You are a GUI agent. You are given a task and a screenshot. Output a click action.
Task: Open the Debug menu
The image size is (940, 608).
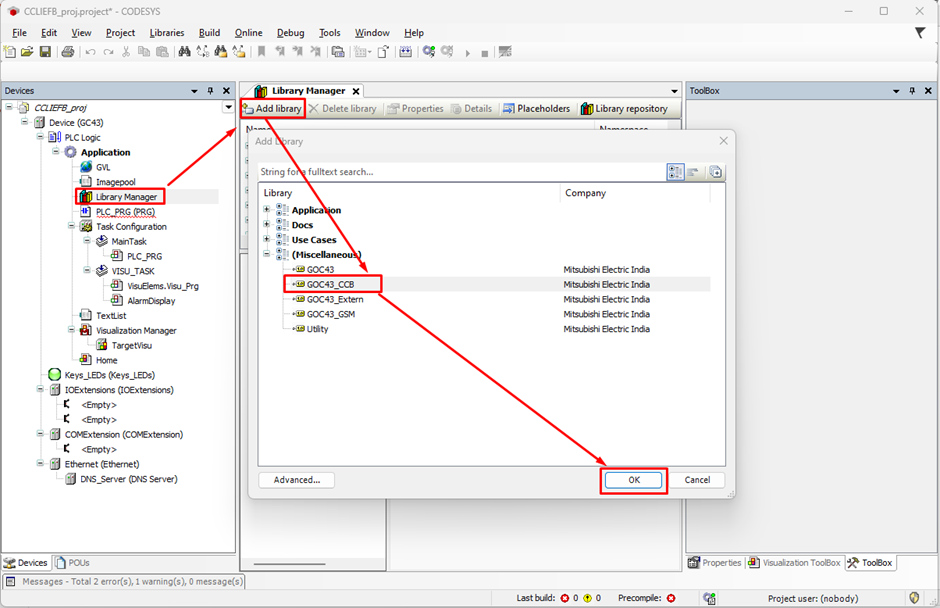(290, 33)
